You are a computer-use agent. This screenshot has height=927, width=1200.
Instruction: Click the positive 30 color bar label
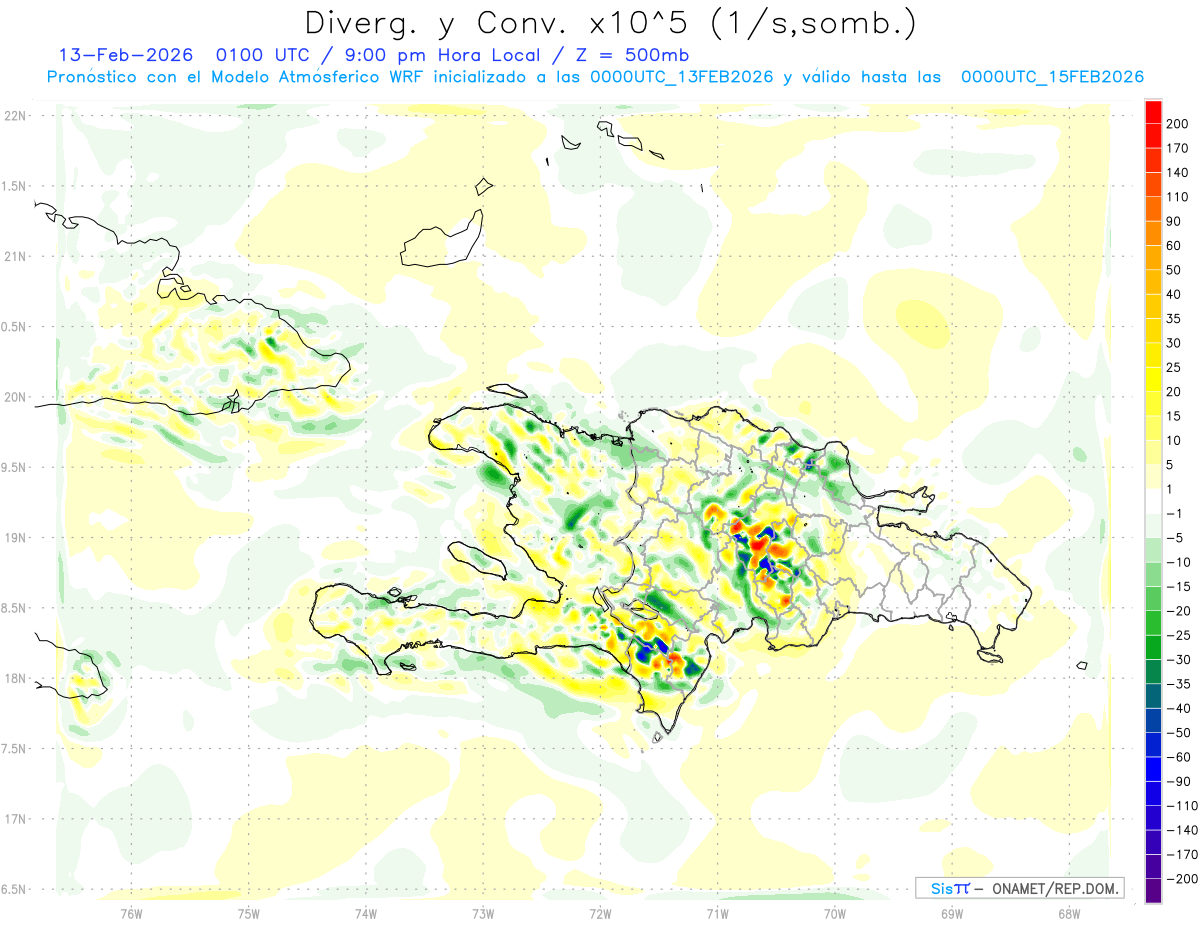pos(1174,343)
